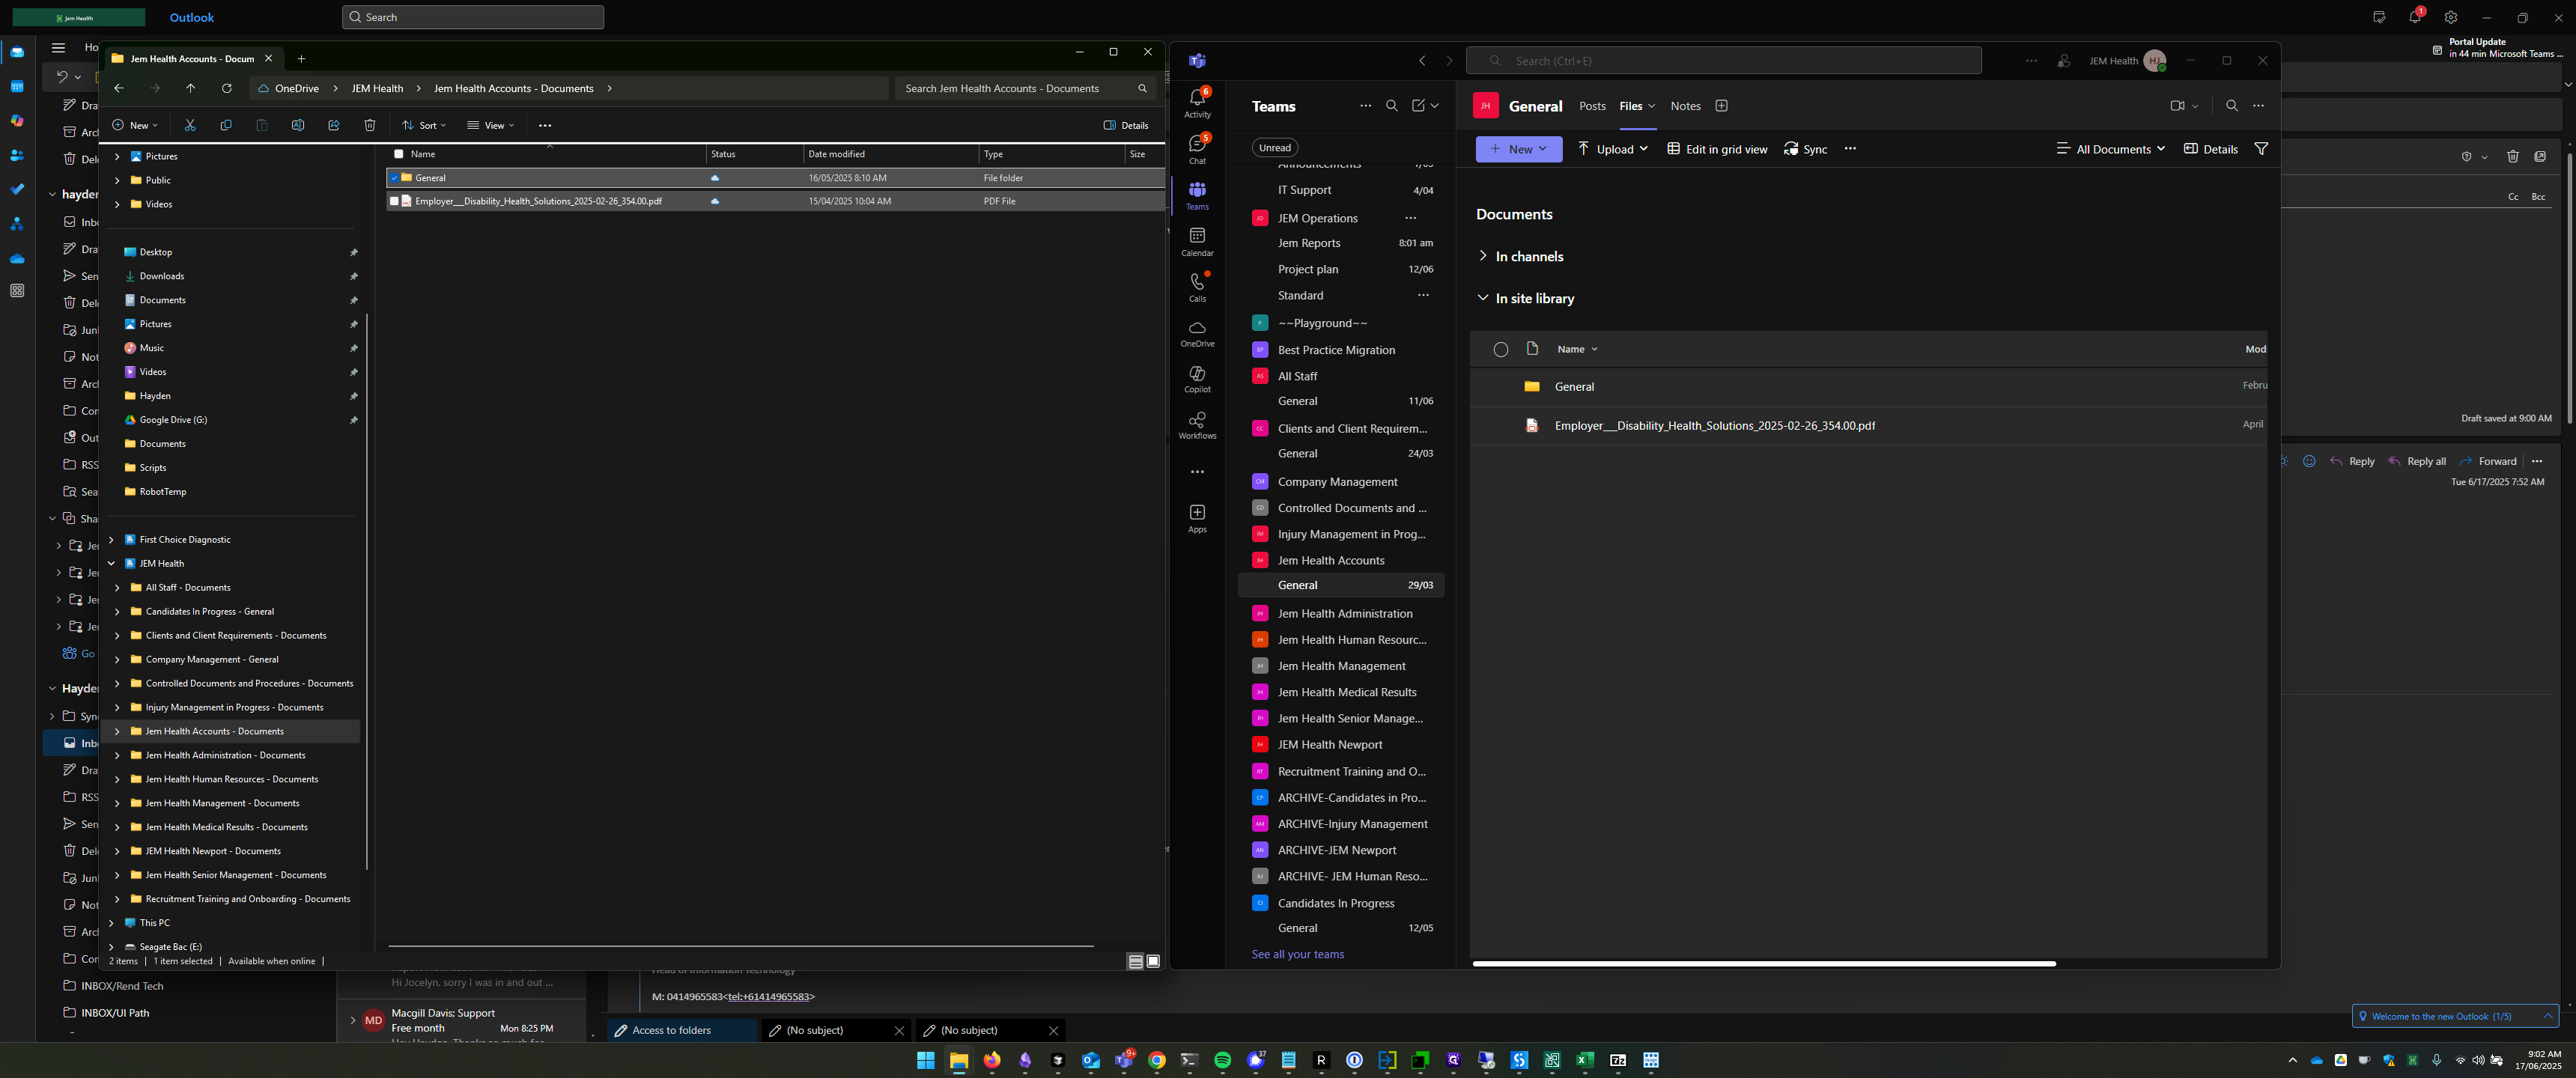Expand Jem Health Administration - Documents tree node
Image resolution: width=2576 pixels, height=1078 pixels.
point(117,756)
